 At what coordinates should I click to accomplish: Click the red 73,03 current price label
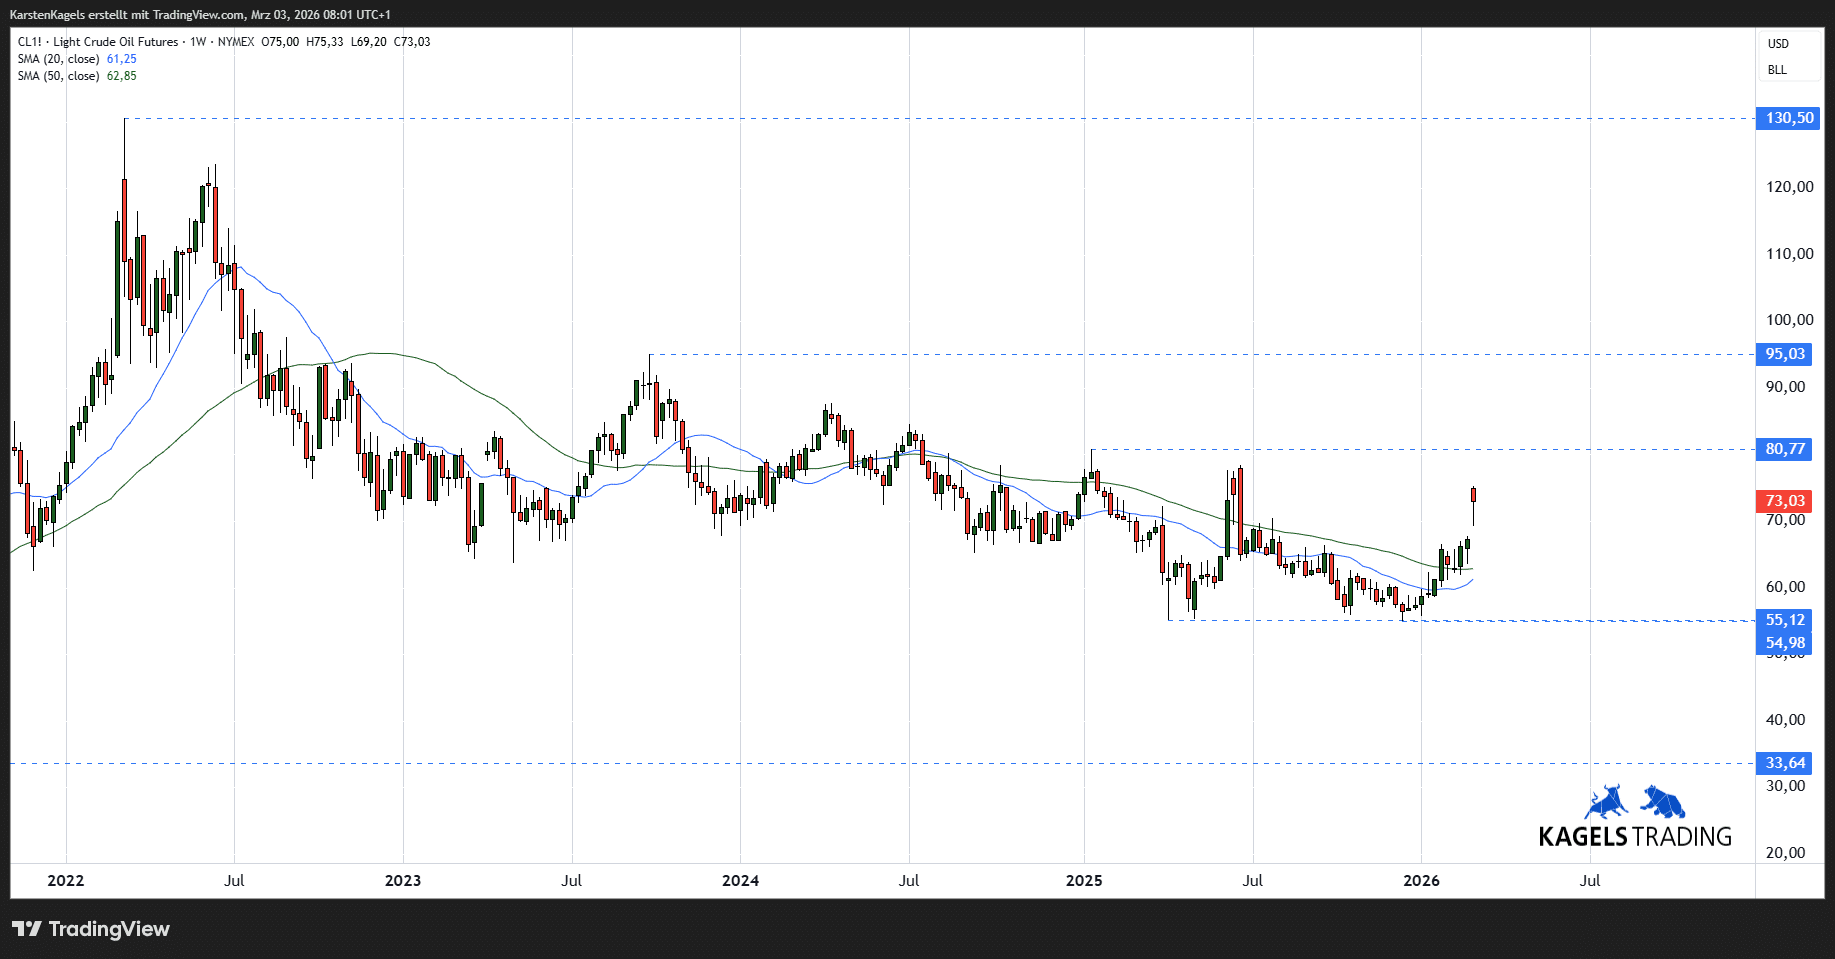pyautogui.click(x=1785, y=501)
